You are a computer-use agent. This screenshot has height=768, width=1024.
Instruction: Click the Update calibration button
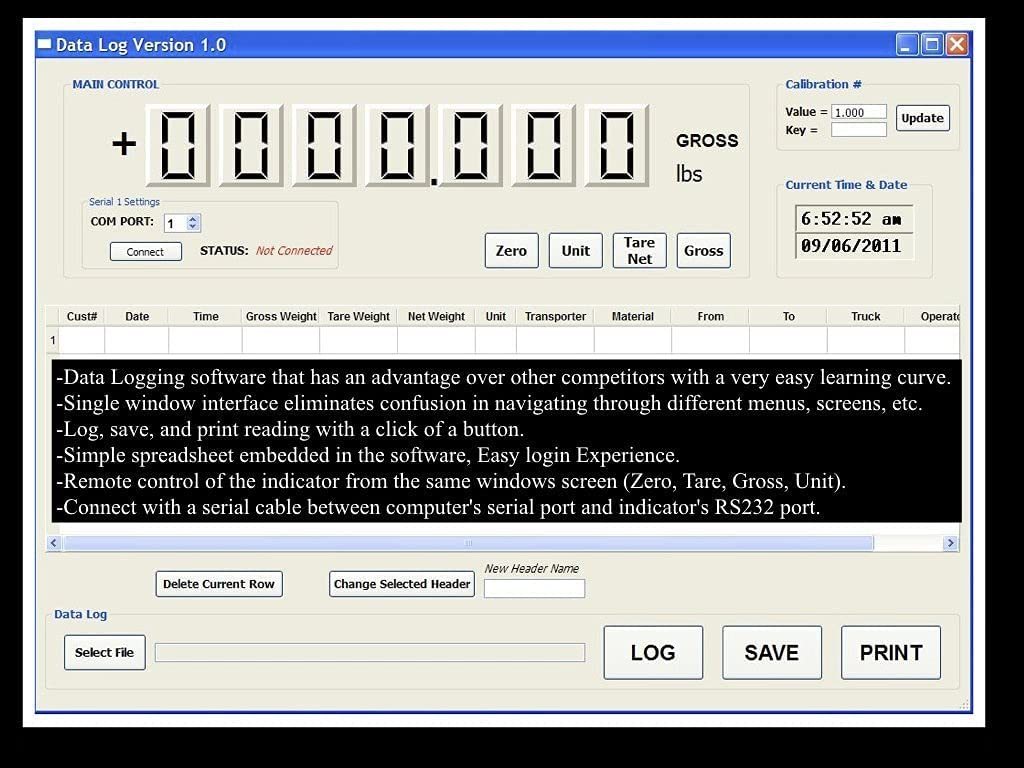click(x=922, y=118)
